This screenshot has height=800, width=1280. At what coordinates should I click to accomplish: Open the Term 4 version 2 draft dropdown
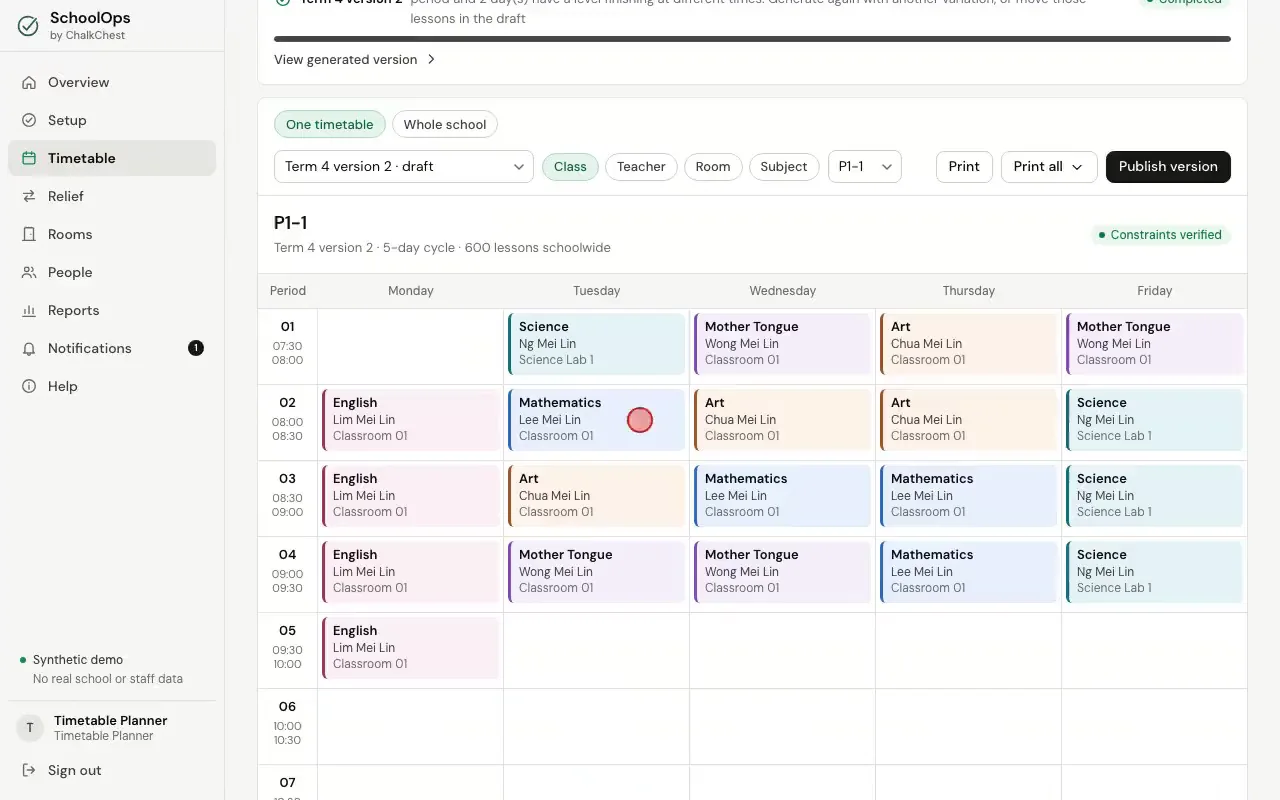click(x=404, y=166)
